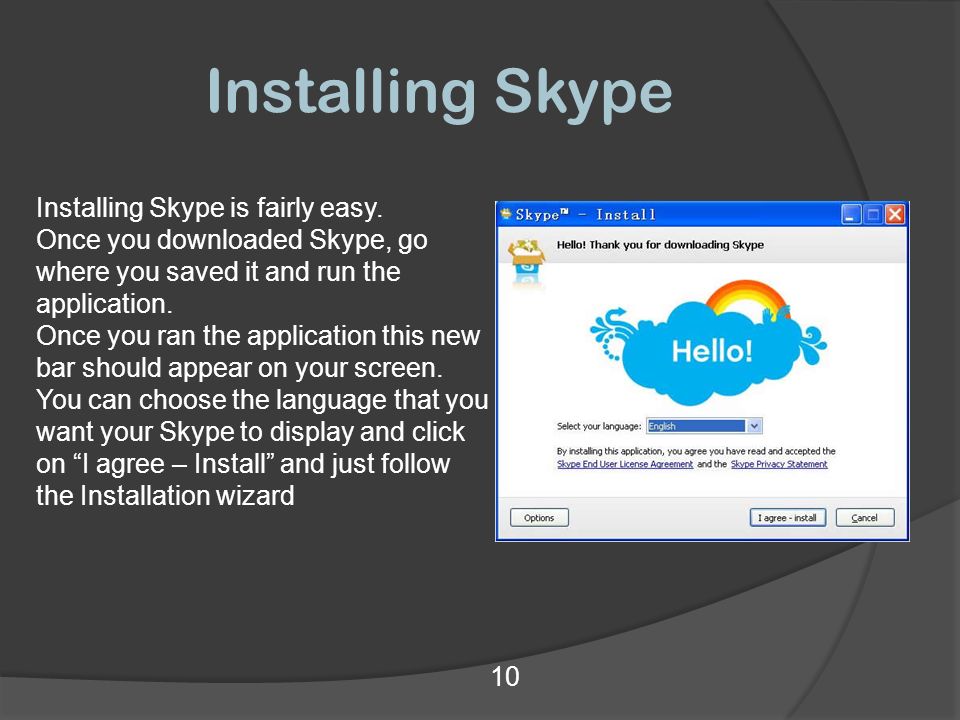Click the Skype title bar icon
Screen dimensions: 960x720
click(506, 214)
